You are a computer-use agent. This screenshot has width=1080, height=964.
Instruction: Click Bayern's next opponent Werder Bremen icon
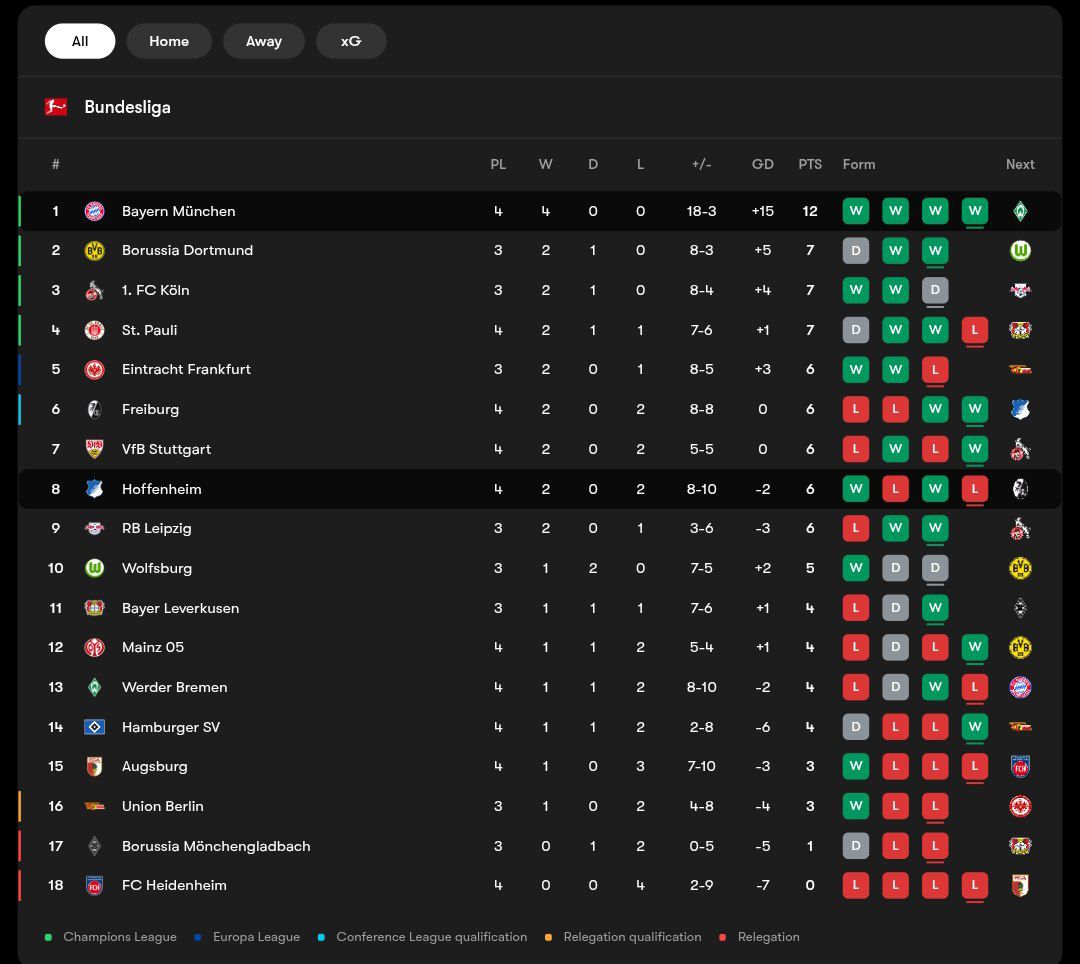(x=1020, y=211)
